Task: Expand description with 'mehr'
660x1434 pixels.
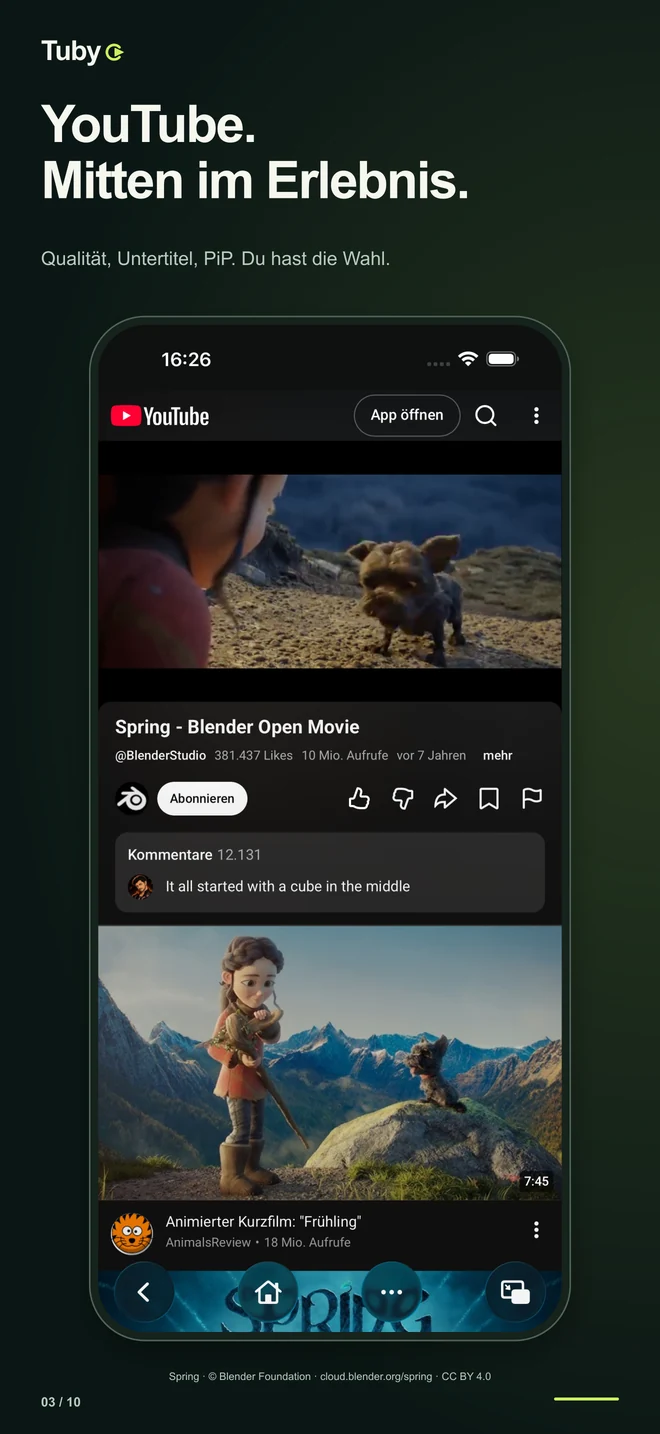Action: [x=497, y=756]
